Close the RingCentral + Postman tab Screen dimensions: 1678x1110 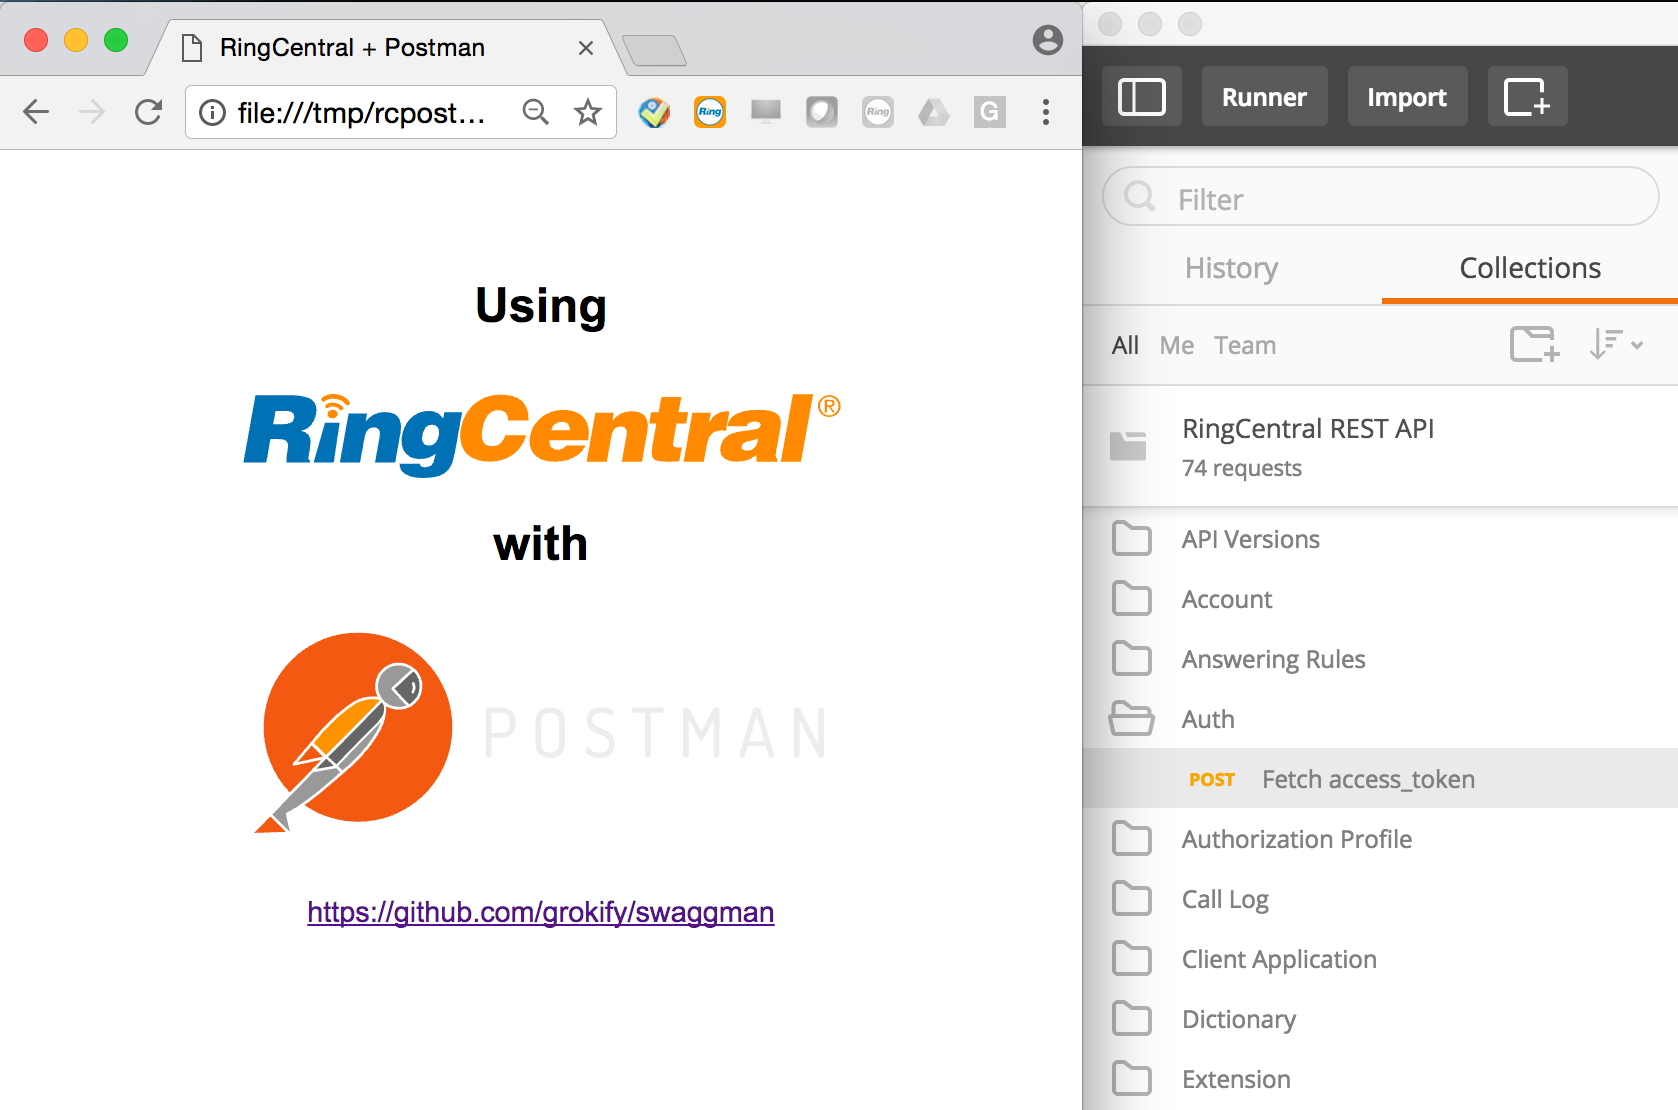[x=586, y=48]
